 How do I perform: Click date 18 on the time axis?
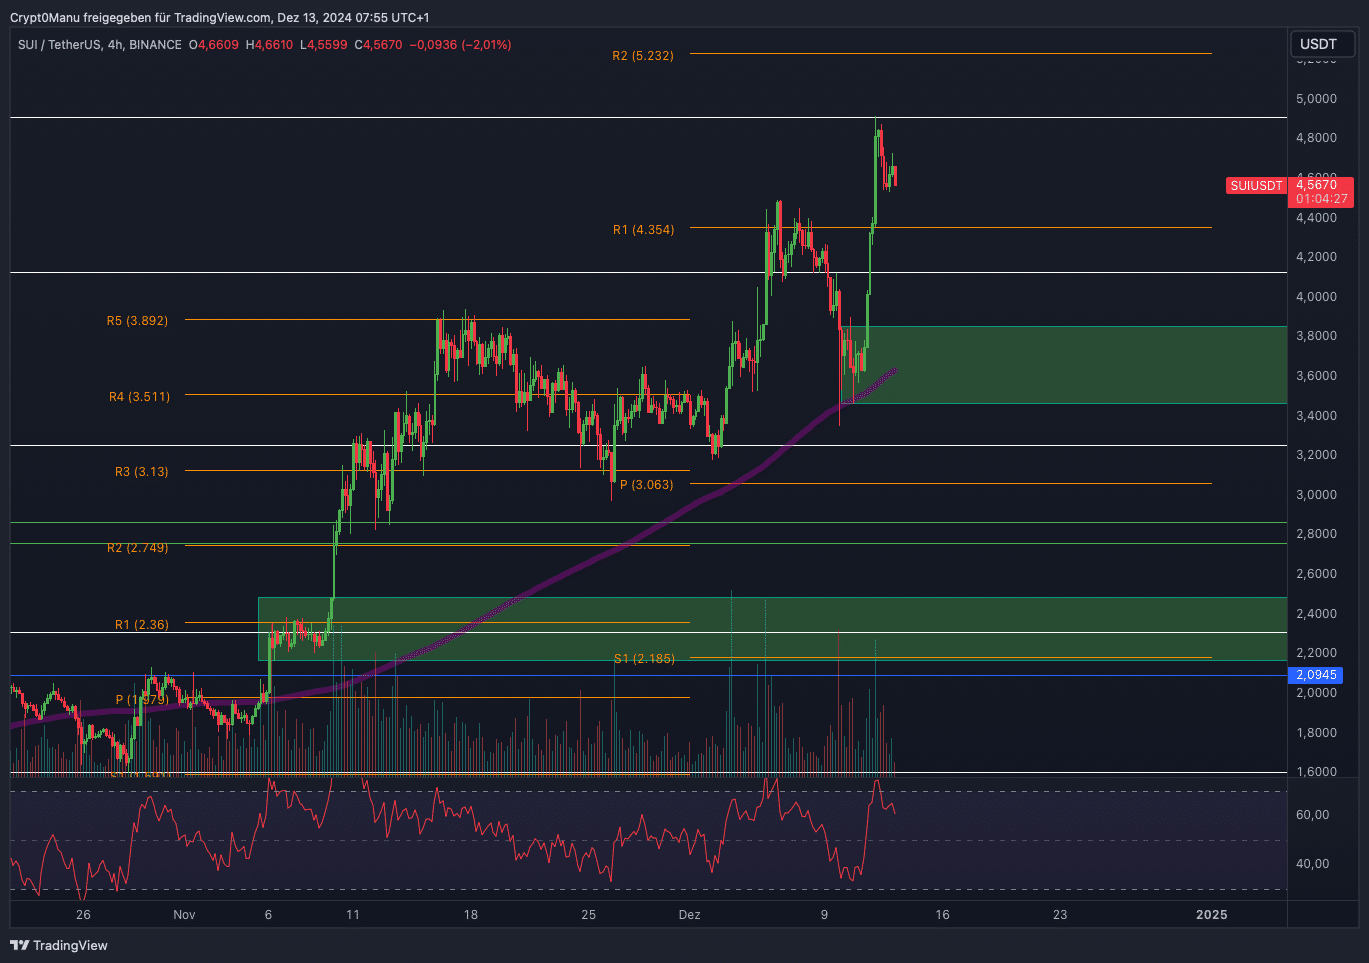coord(471,915)
